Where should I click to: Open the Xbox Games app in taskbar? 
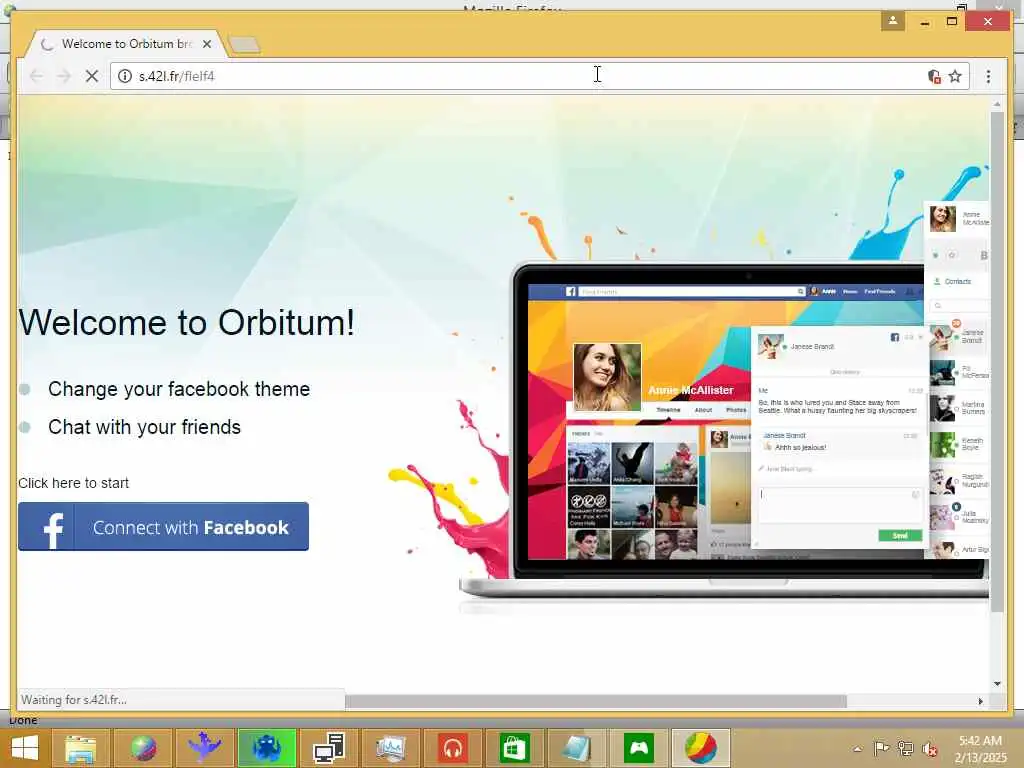pos(638,748)
